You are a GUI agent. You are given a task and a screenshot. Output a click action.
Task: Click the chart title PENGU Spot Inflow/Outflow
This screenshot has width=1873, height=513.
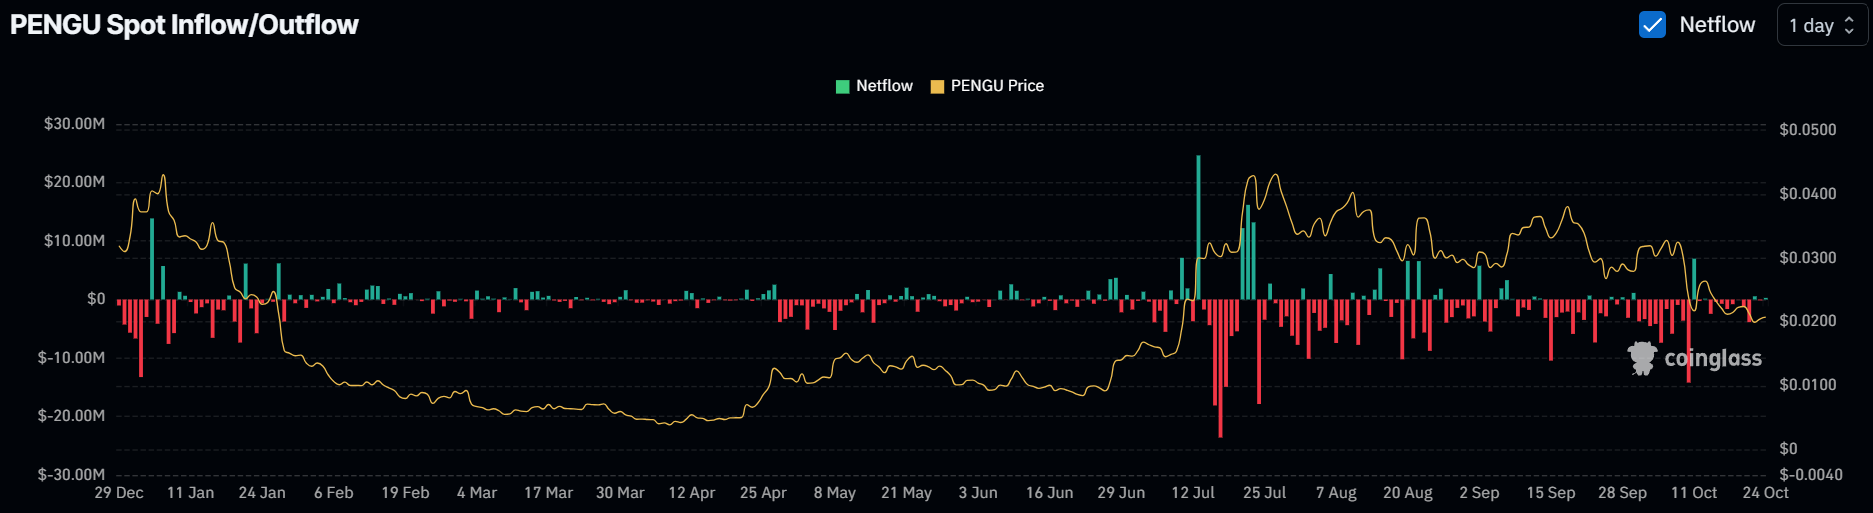pyautogui.click(x=184, y=25)
